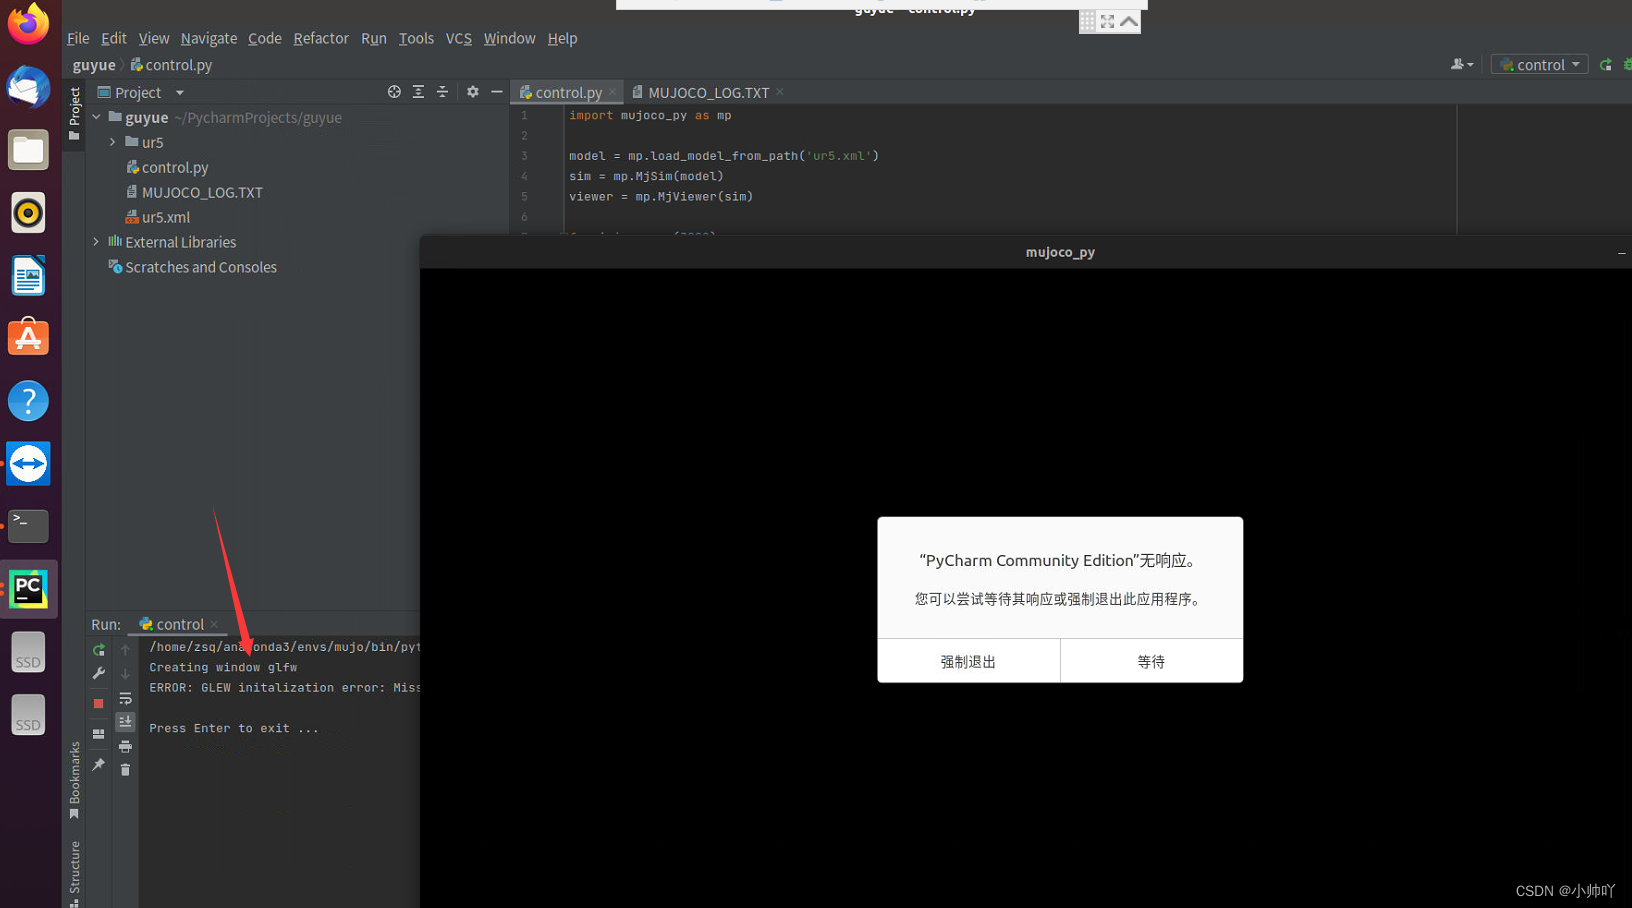Stop the running control process
This screenshot has width=1632, height=908.
click(x=98, y=703)
